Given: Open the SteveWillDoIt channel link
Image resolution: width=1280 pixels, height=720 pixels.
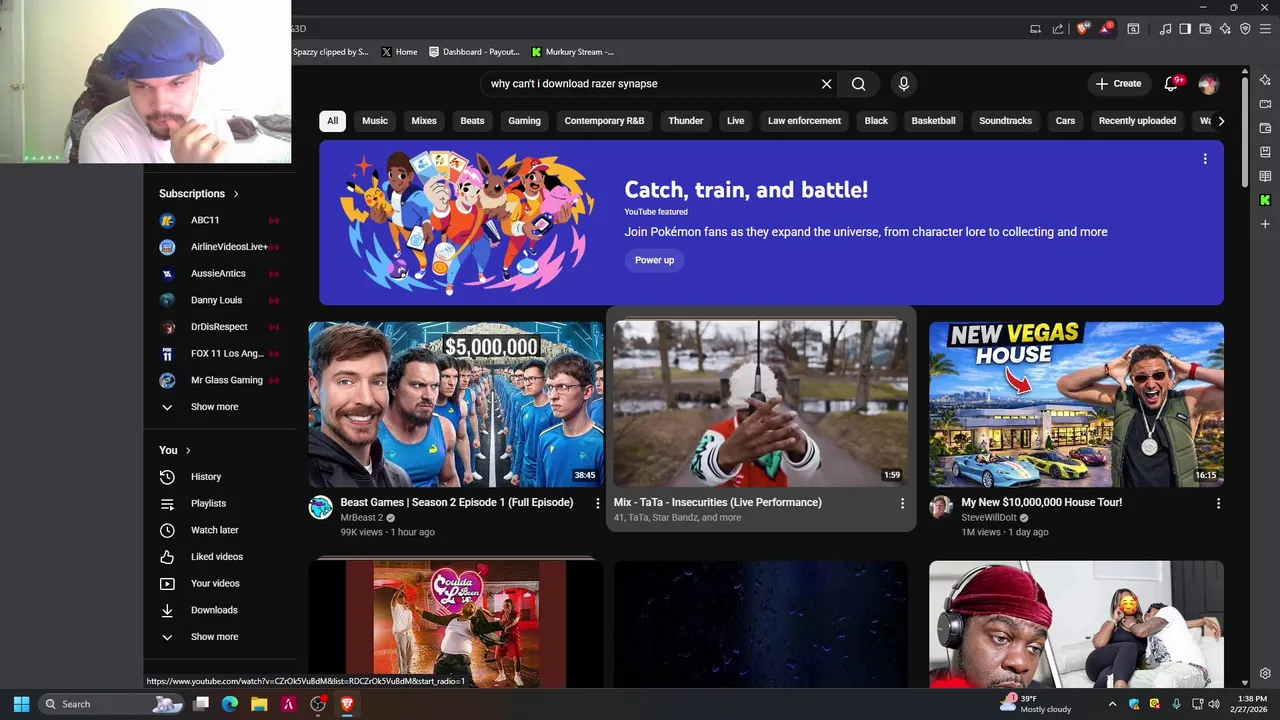Looking at the screenshot, I should click(989, 518).
